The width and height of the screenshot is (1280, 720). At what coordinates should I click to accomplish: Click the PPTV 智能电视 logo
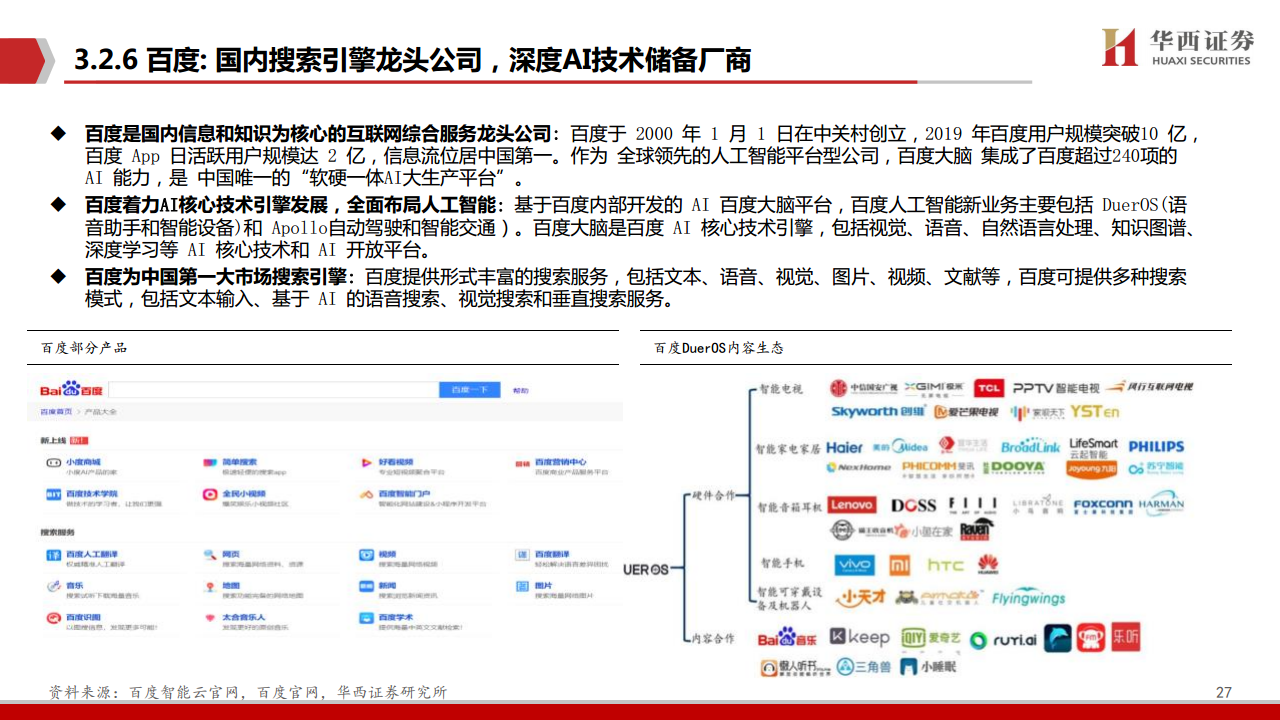click(x=1055, y=387)
